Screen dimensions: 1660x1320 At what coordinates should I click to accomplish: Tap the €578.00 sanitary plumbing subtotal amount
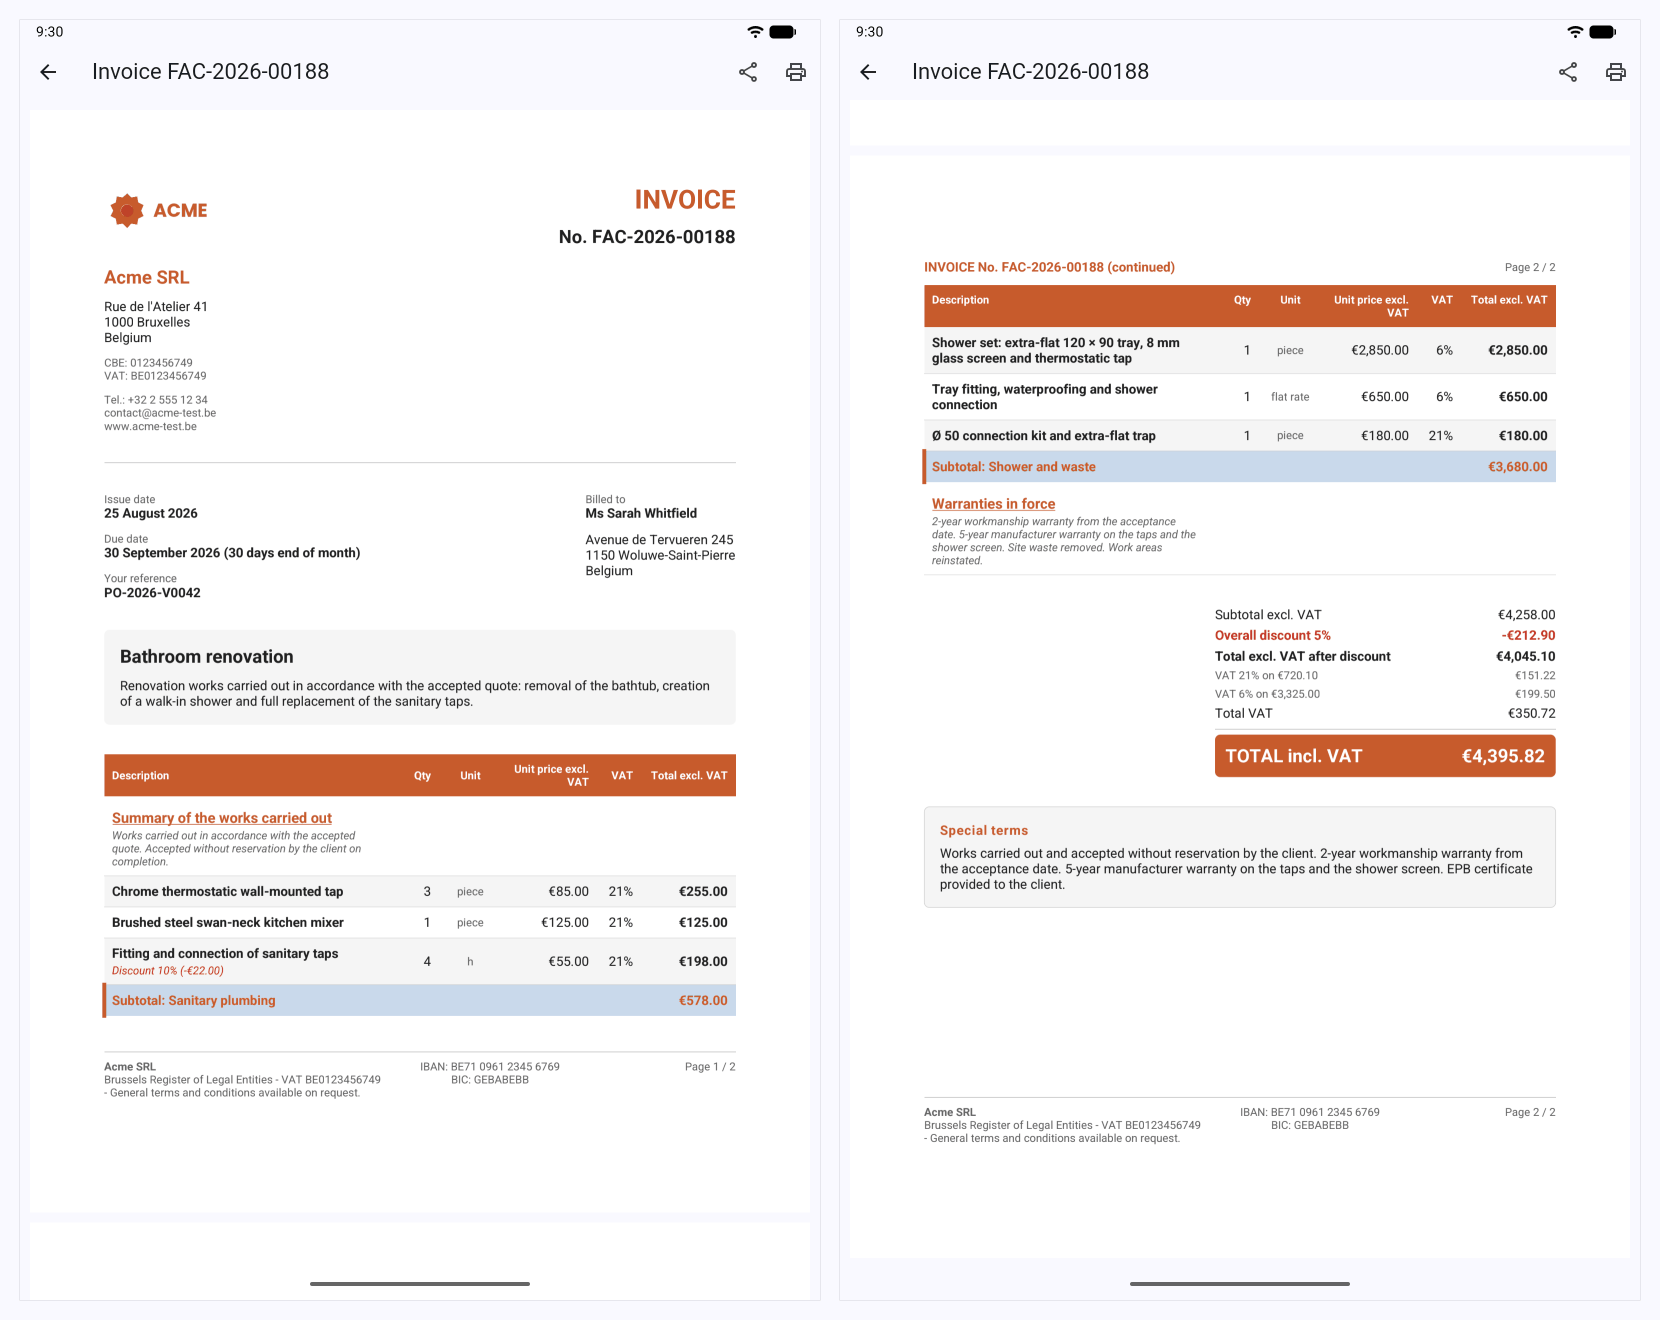pyautogui.click(x=703, y=1001)
